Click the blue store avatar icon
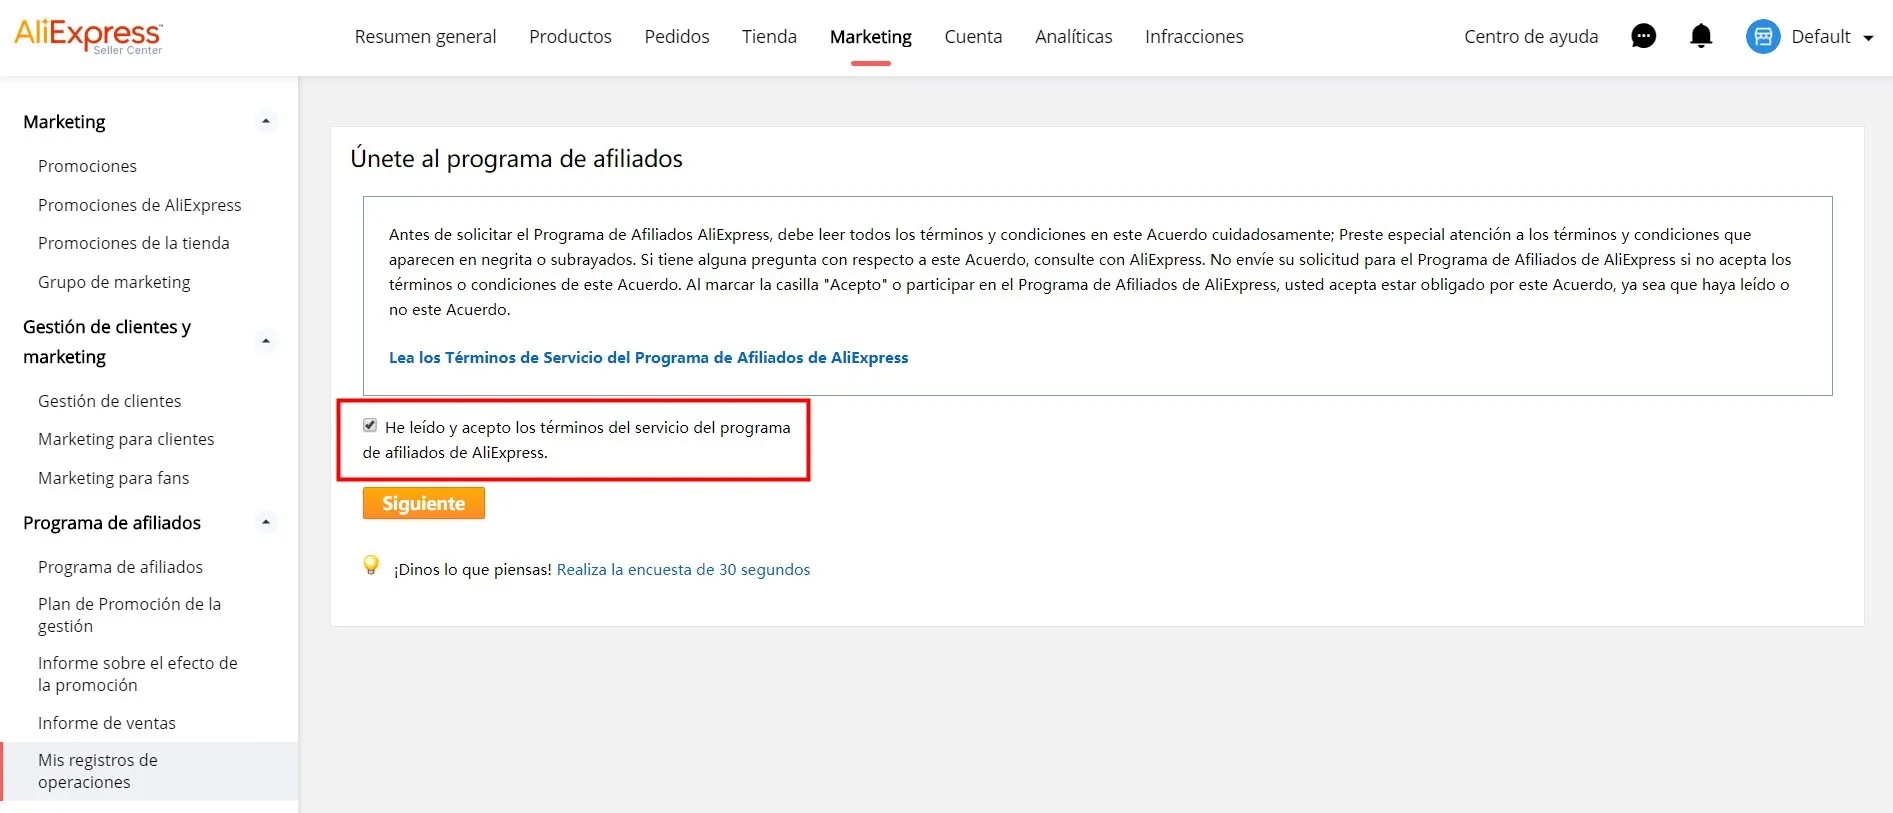Image resolution: width=1893 pixels, height=813 pixels. coord(1763,37)
